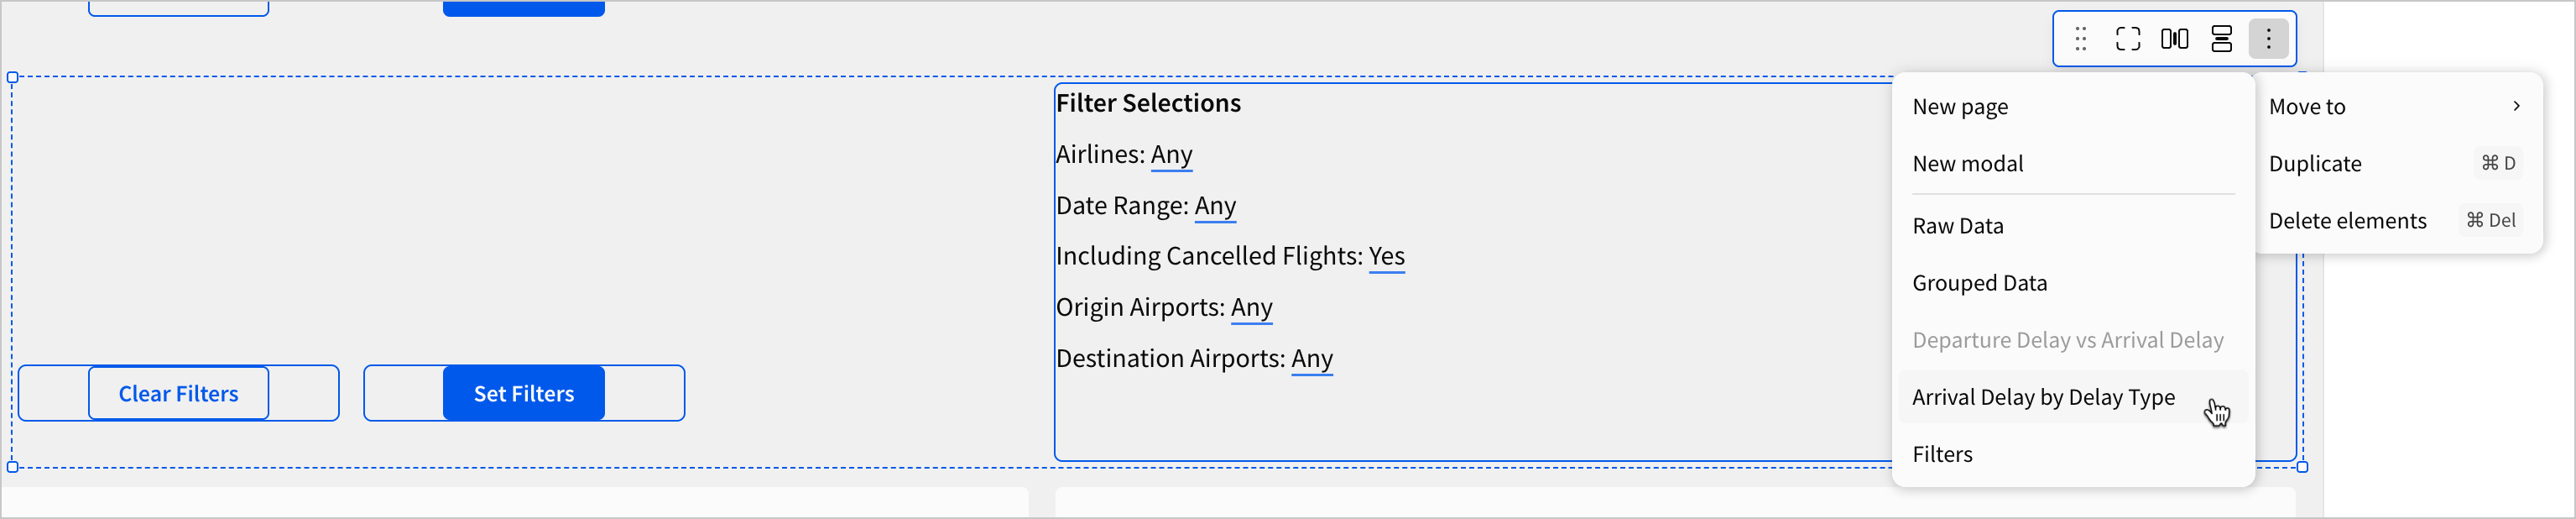Choose Duplicate from the context menu
The width and height of the screenshot is (2576, 519).
pos(2315,164)
